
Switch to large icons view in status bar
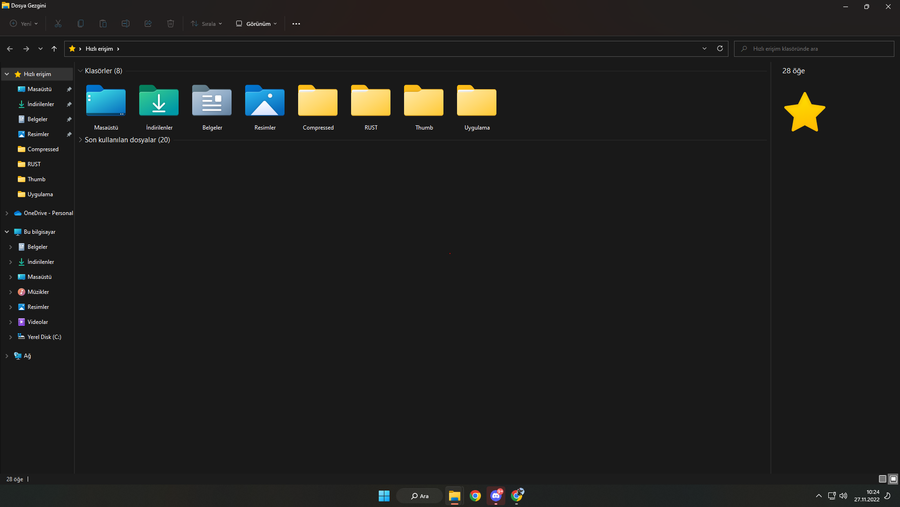click(893, 478)
